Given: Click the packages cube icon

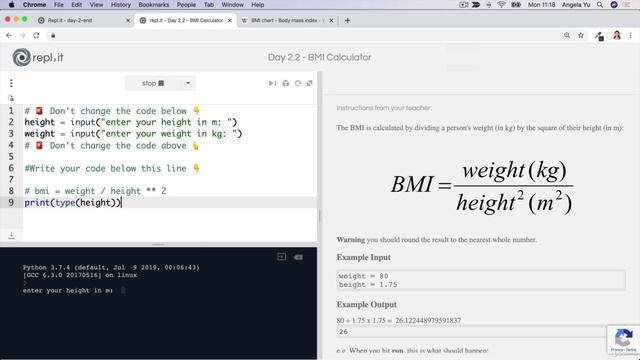Looking at the screenshot, I should [x=286, y=83].
